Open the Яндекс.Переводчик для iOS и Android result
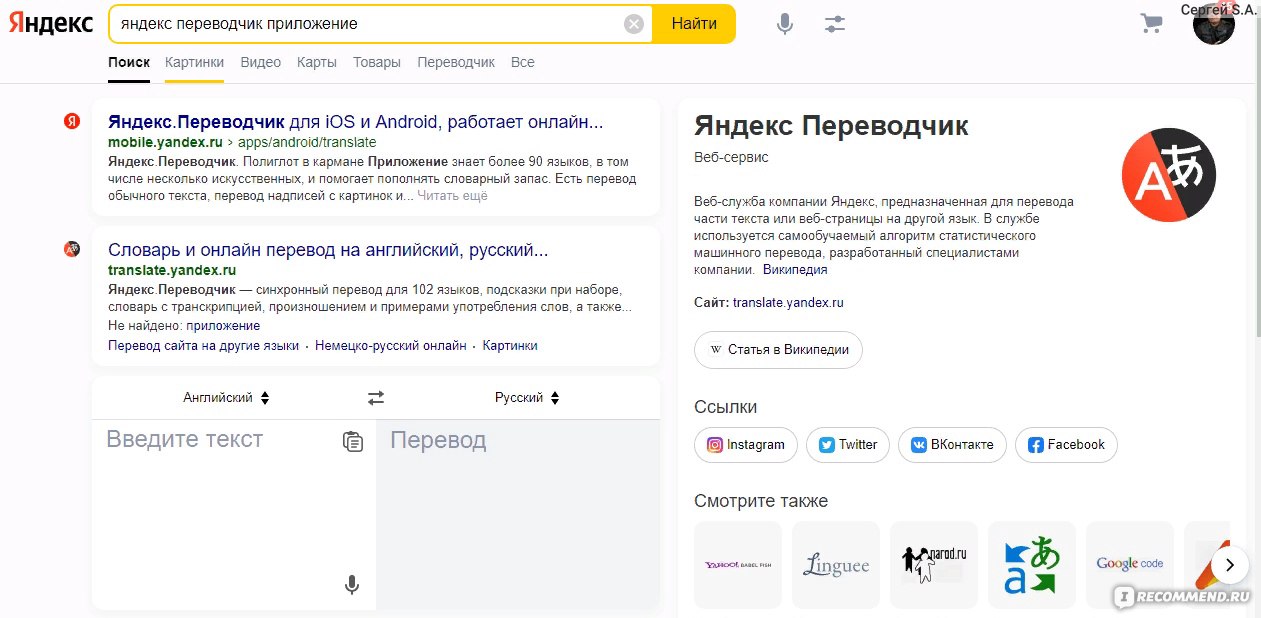1261x618 pixels. (355, 122)
